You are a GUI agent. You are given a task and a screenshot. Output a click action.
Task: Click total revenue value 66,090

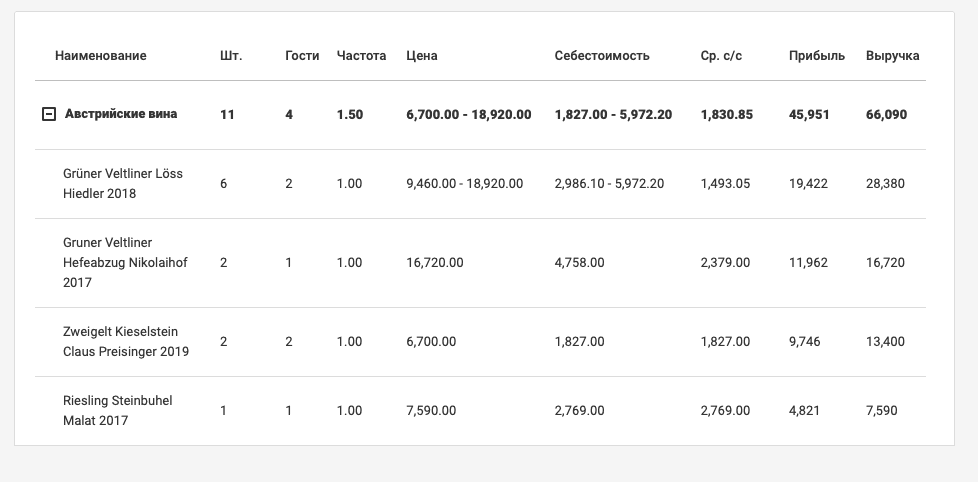point(886,115)
